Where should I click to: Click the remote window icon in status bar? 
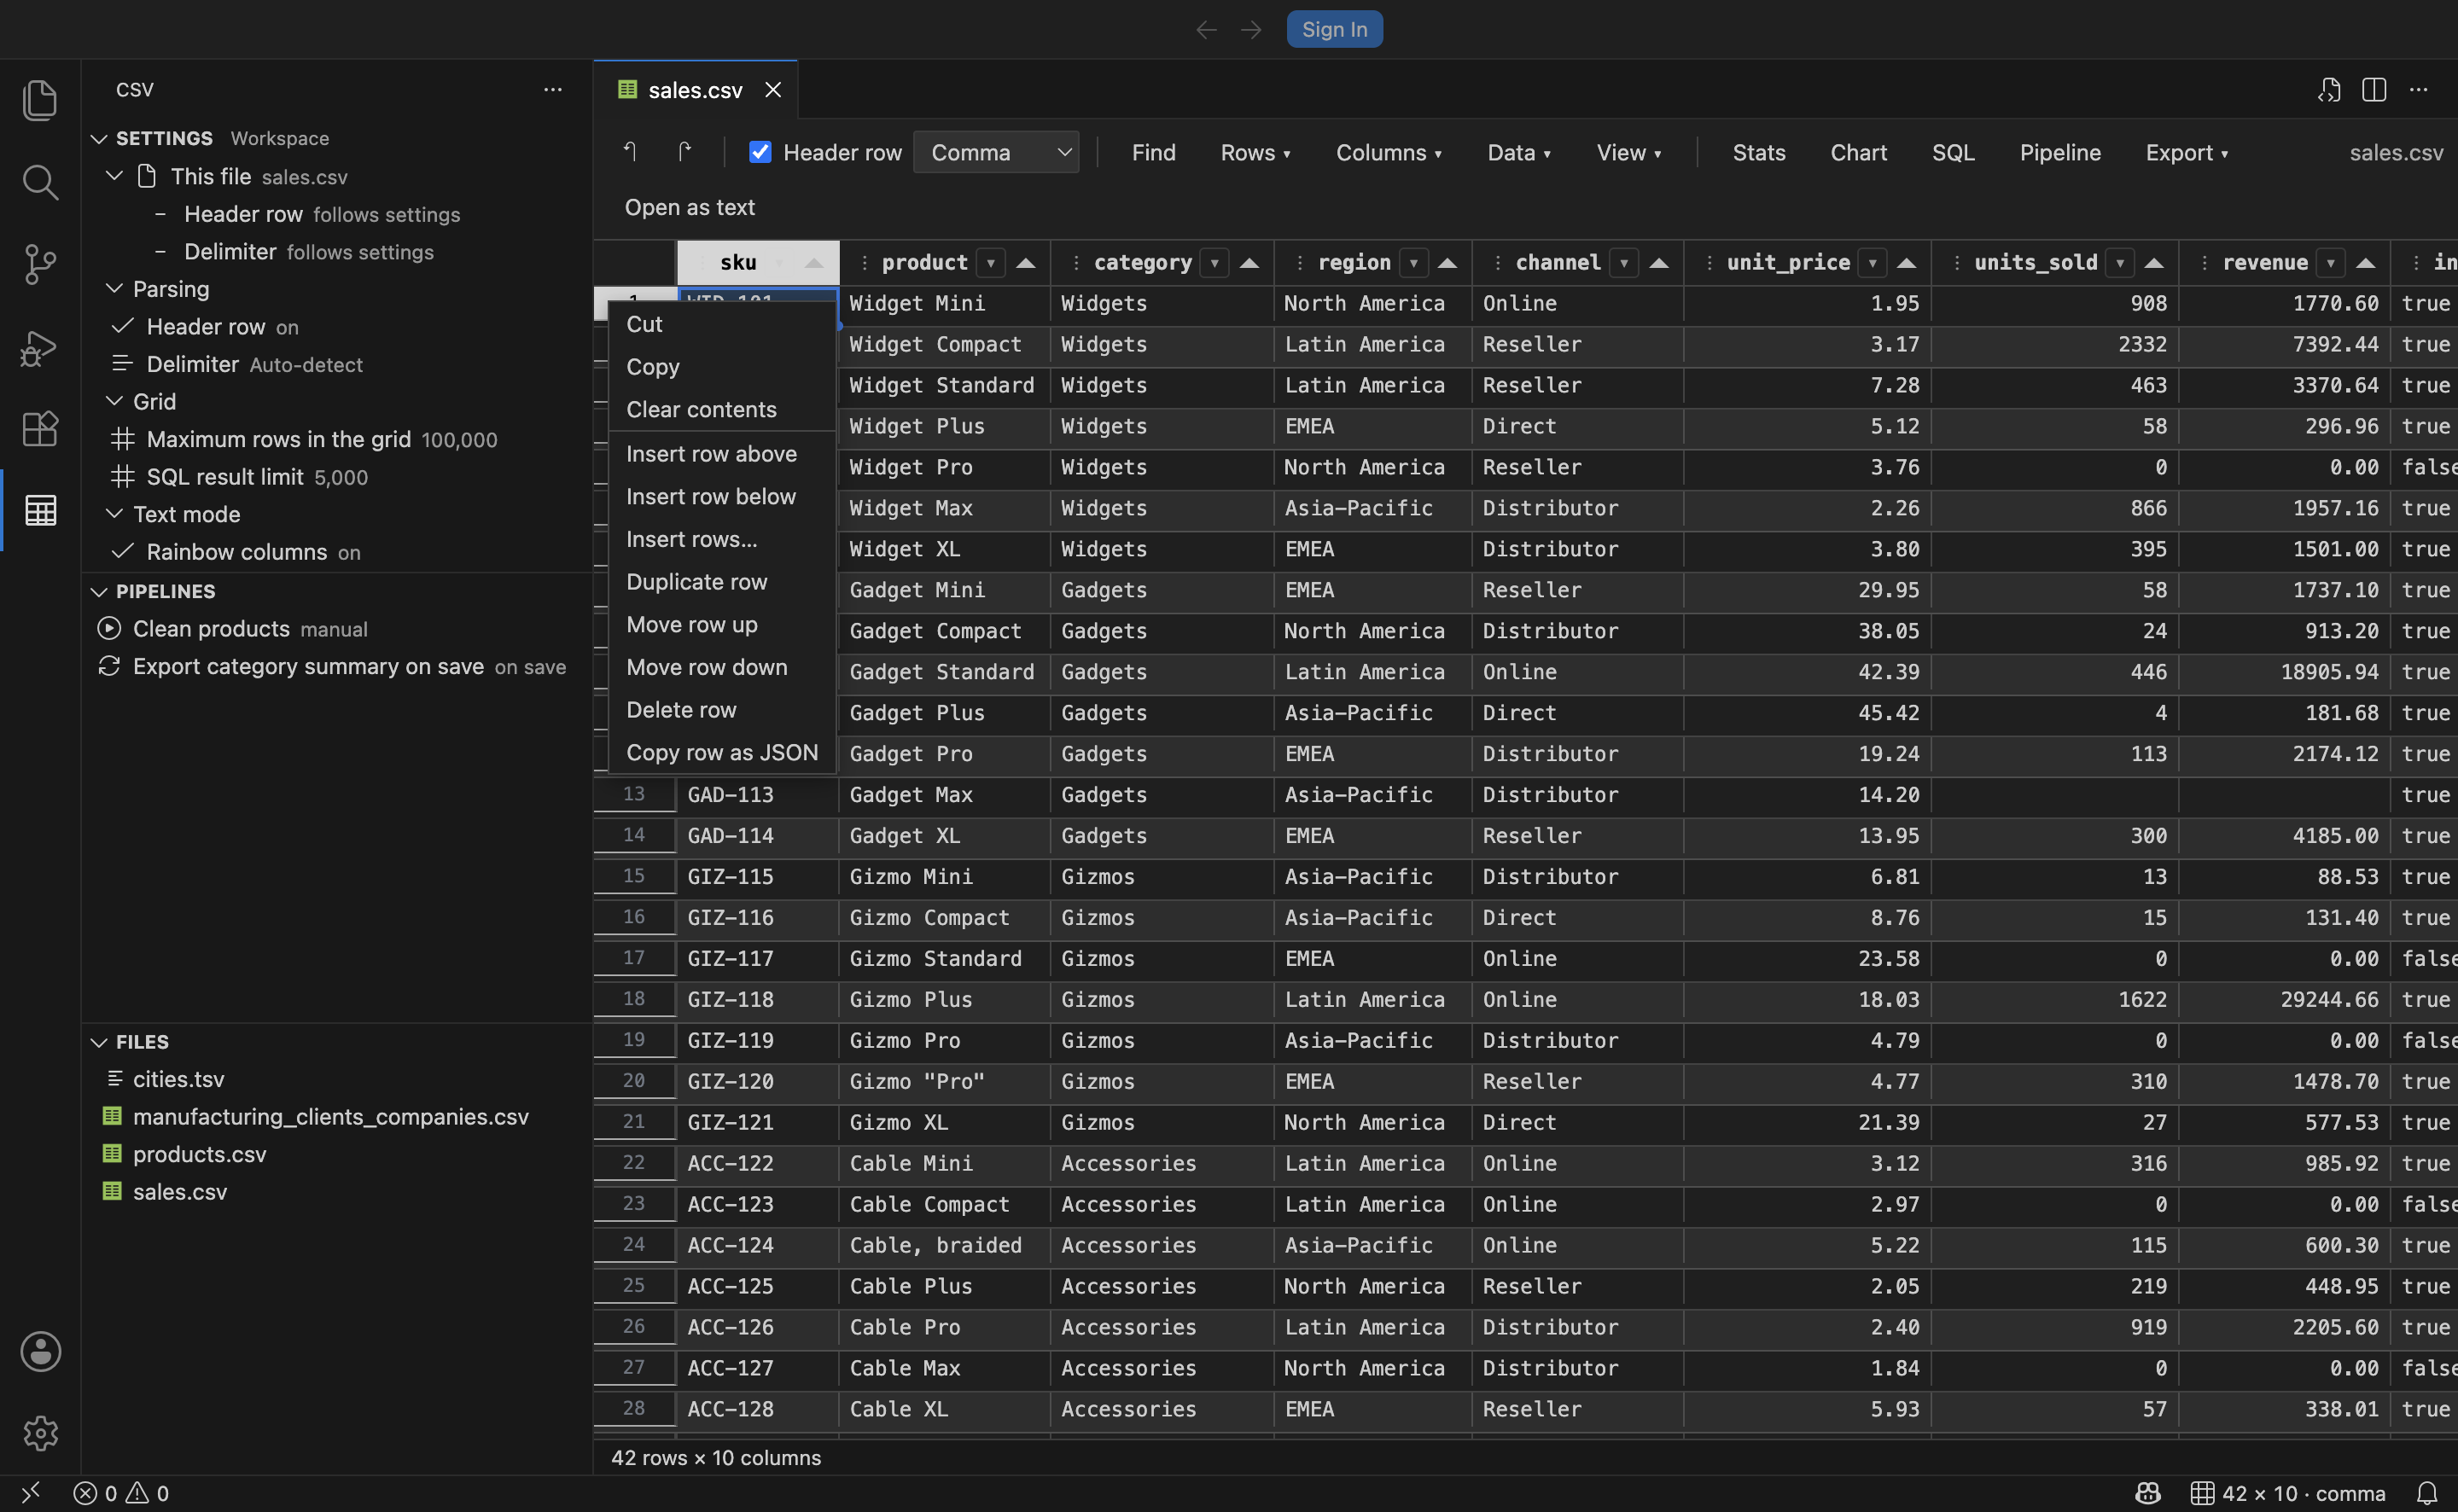pos(31,1493)
